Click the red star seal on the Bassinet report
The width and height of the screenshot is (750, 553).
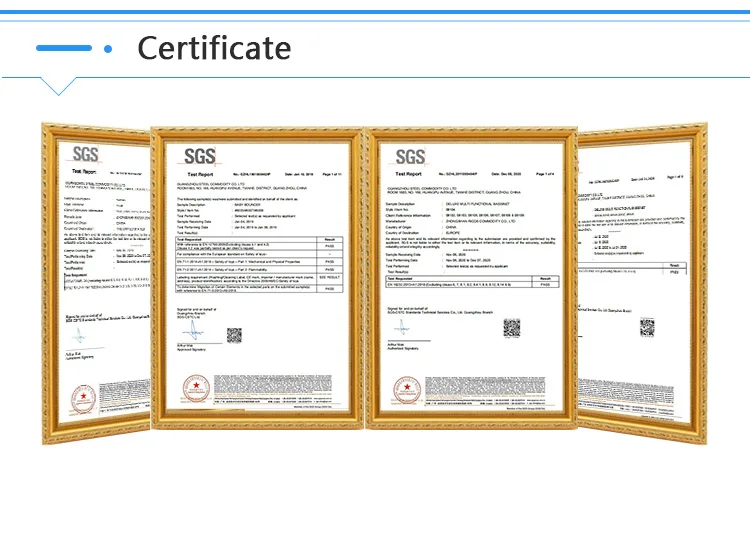[407, 390]
